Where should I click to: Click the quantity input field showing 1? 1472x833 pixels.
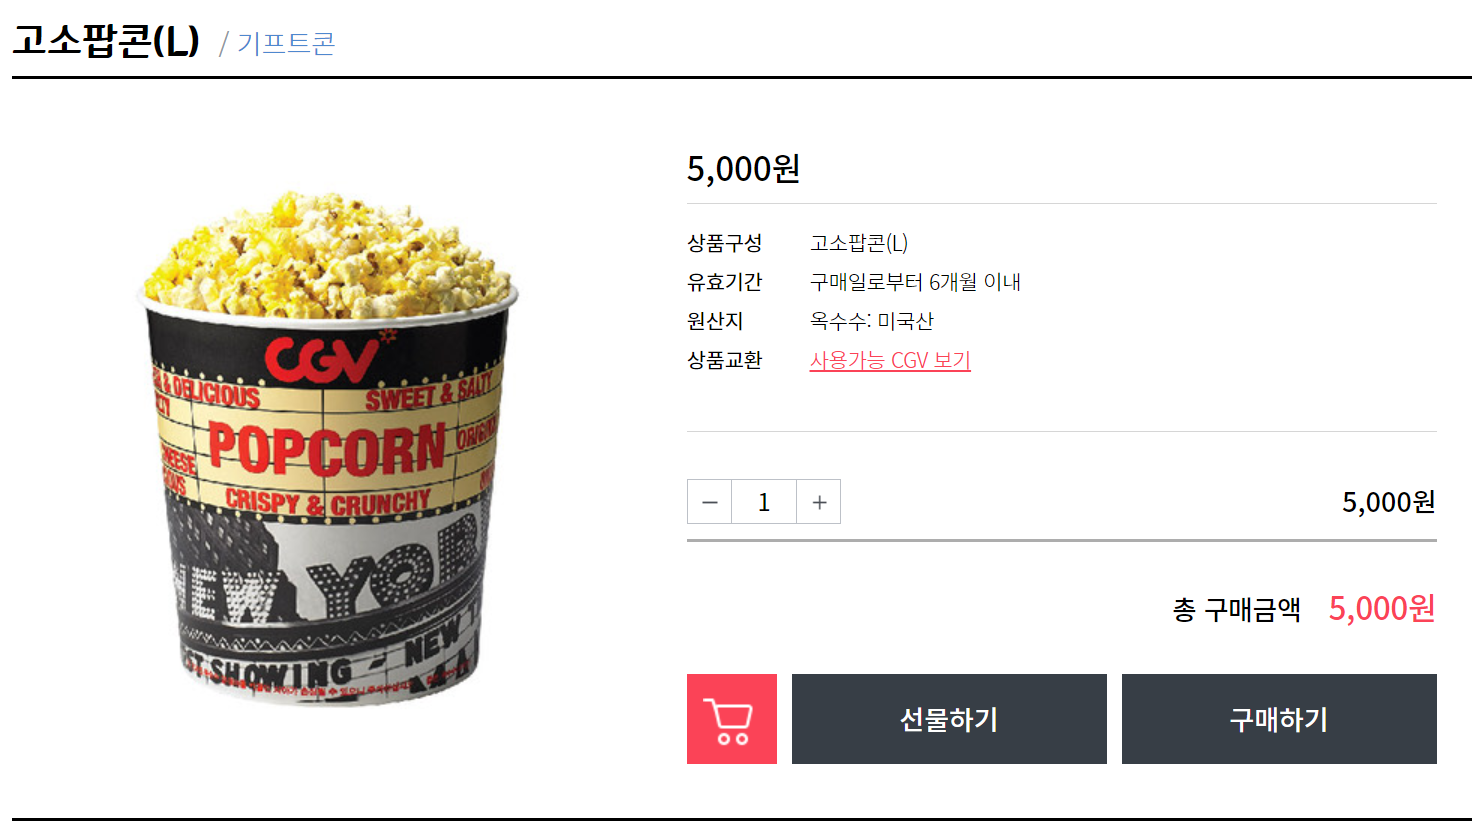(764, 502)
